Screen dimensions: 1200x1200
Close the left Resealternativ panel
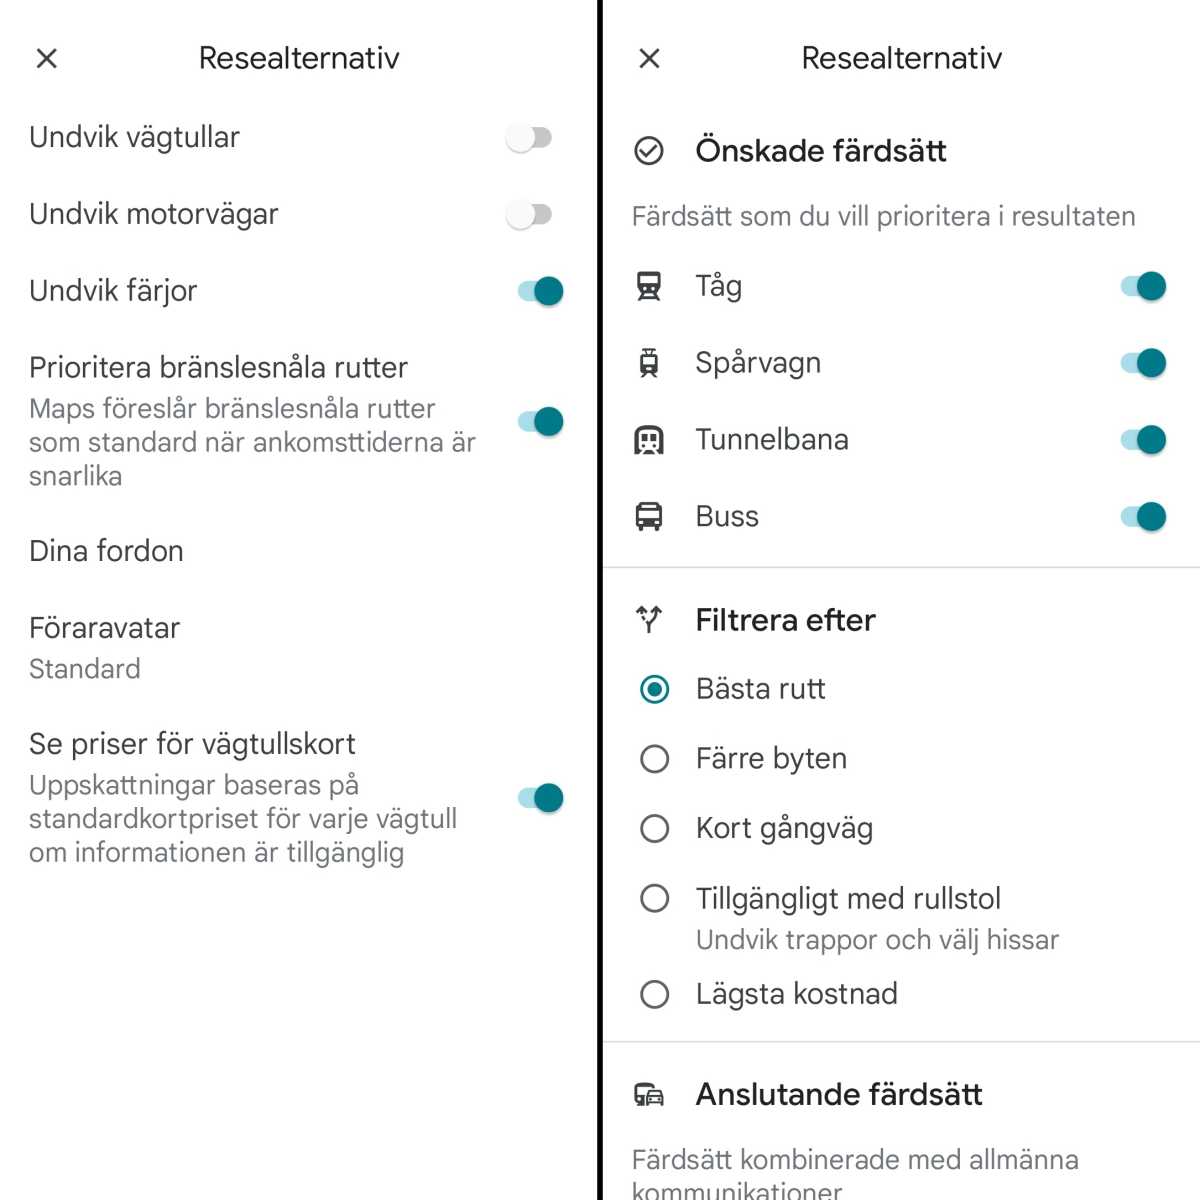pos(46,57)
